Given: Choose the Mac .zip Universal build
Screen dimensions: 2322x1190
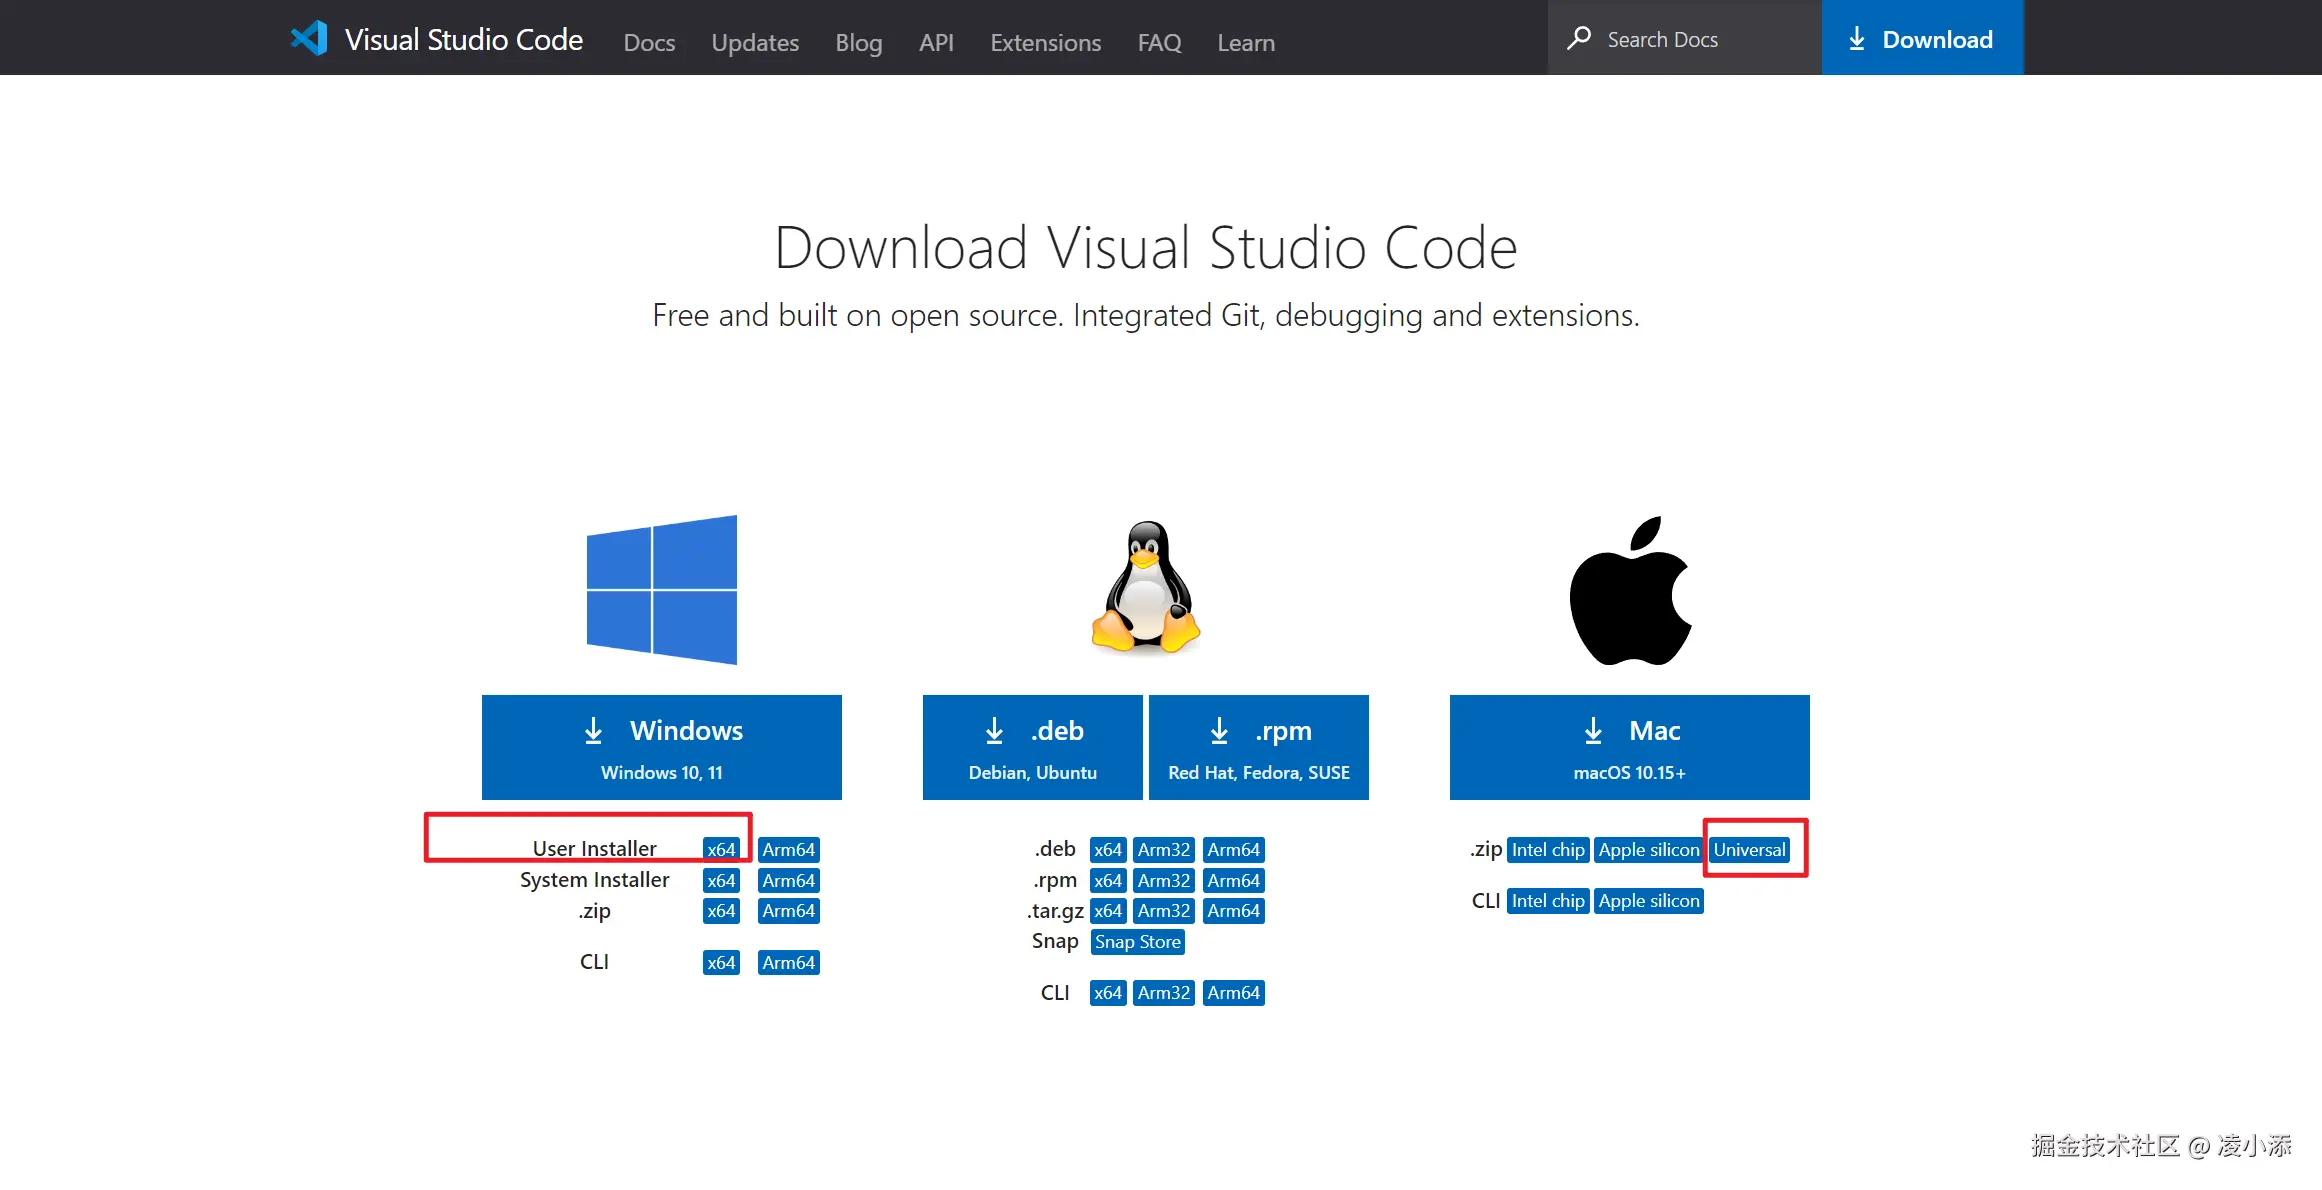Looking at the screenshot, I should pyautogui.click(x=1749, y=850).
